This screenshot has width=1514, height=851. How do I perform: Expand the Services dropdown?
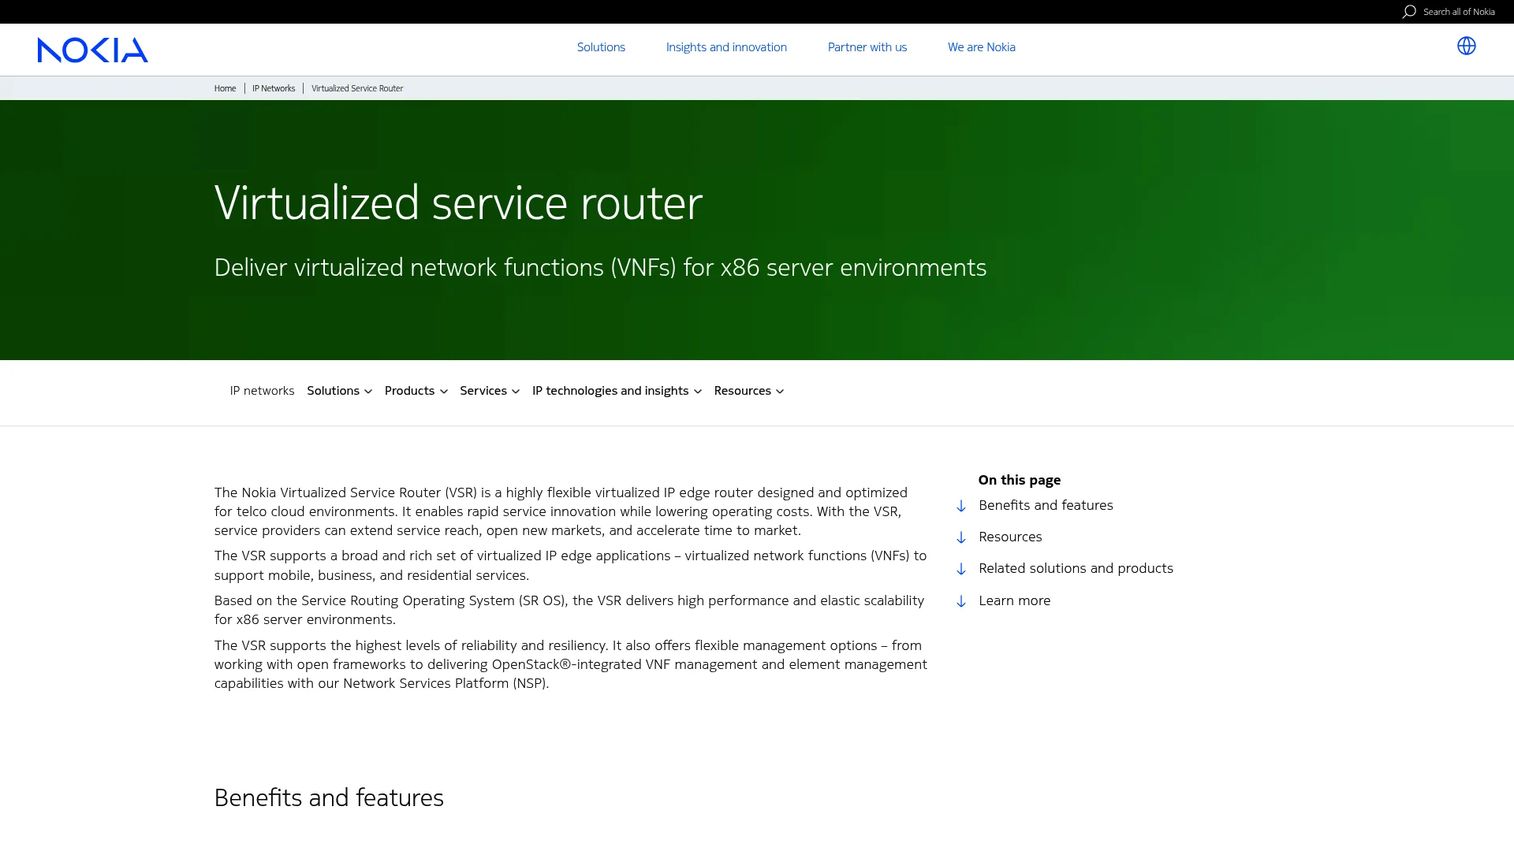(x=490, y=391)
